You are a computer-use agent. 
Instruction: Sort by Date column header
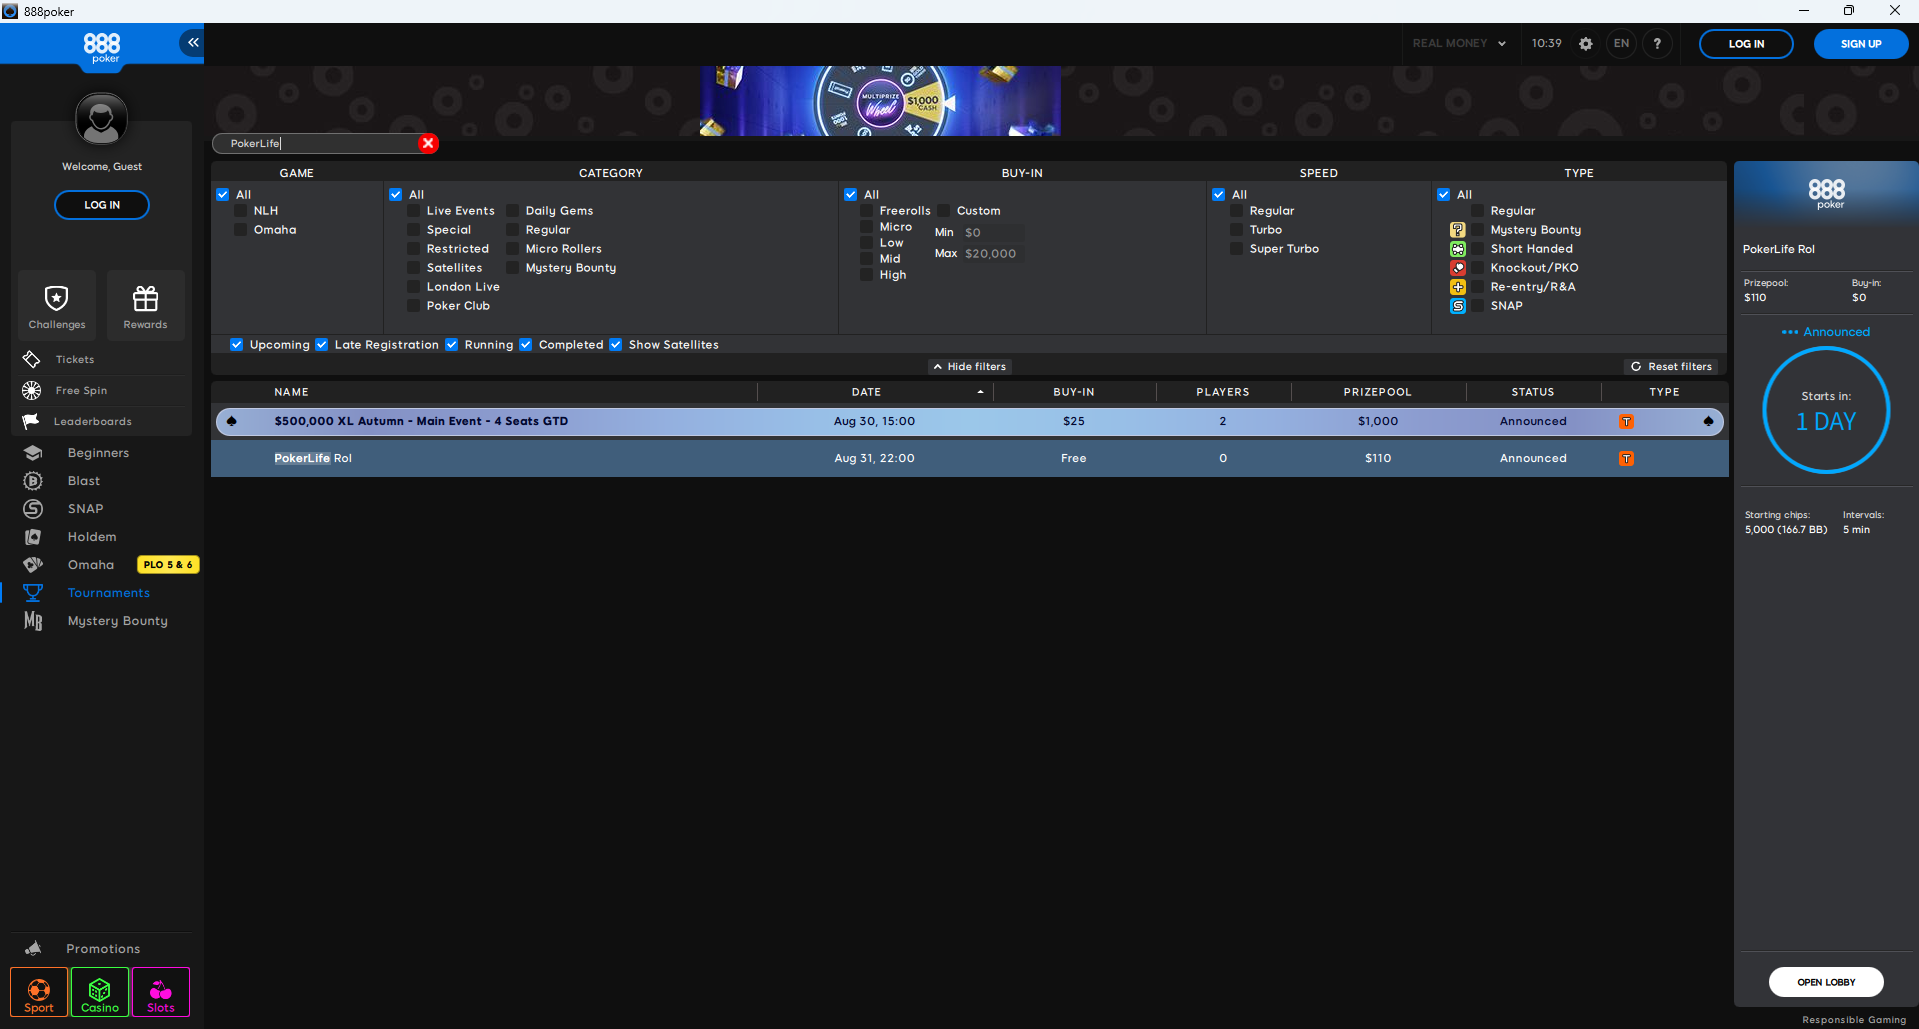[866, 392]
